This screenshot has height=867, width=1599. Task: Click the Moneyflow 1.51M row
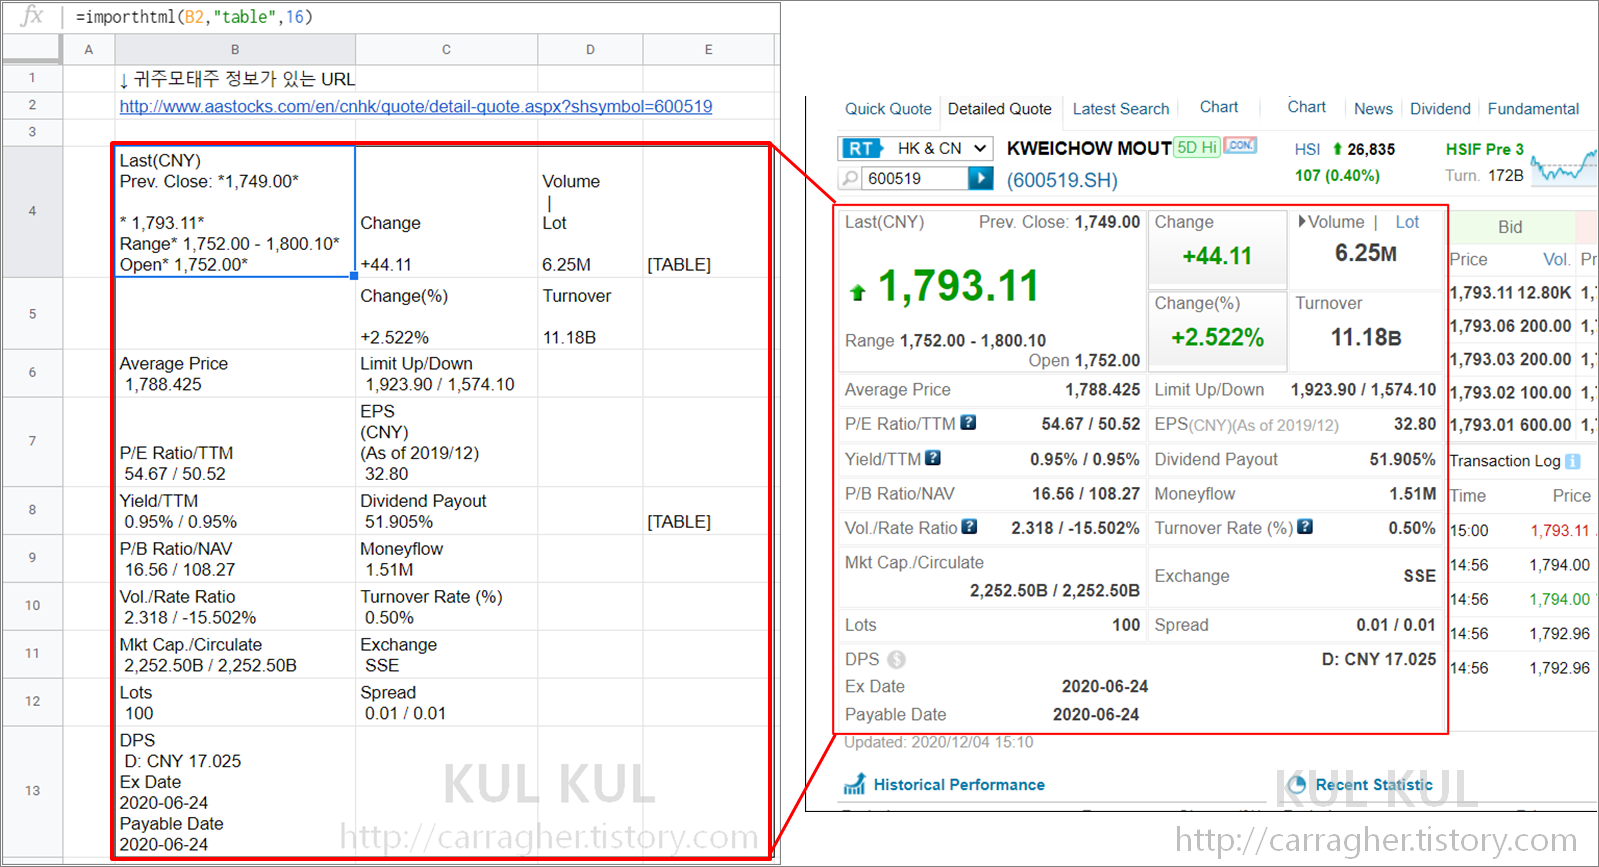tap(1295, 493)
